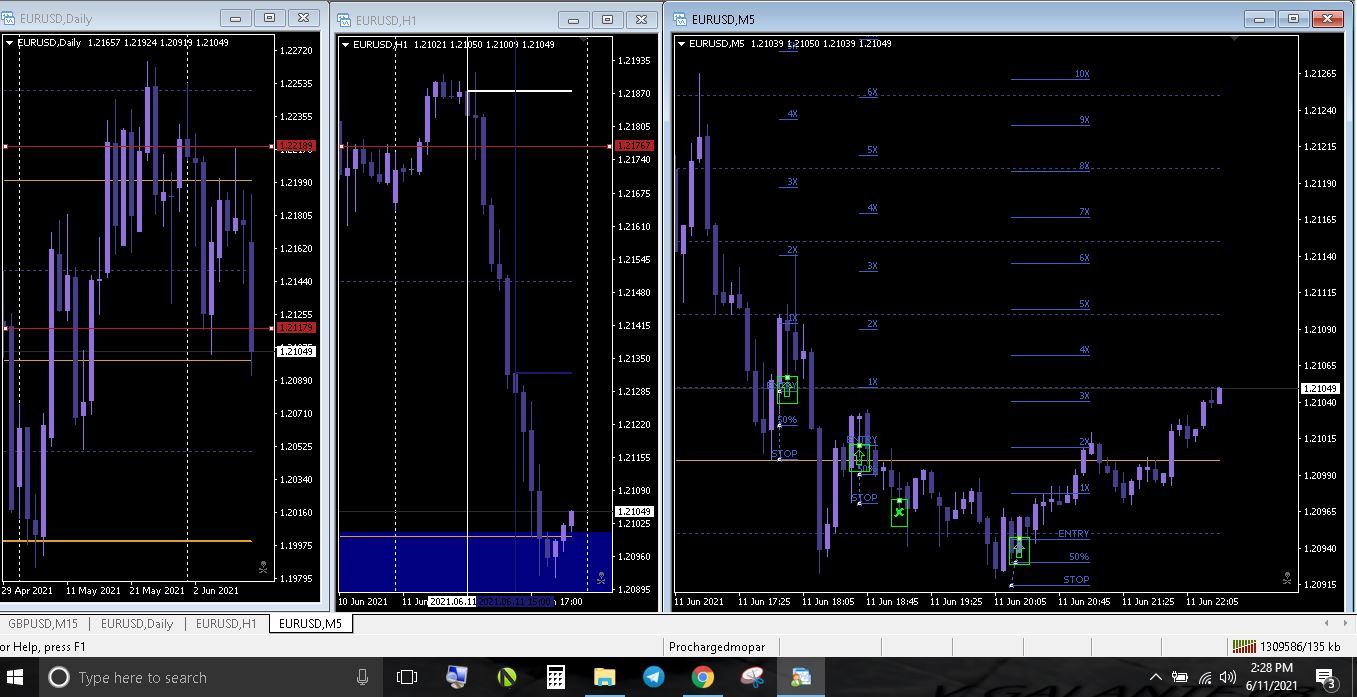Screen dimensions: 1357x697
Task: Switch to the EURUSD,H1 tab
Action: click(226, 624)
